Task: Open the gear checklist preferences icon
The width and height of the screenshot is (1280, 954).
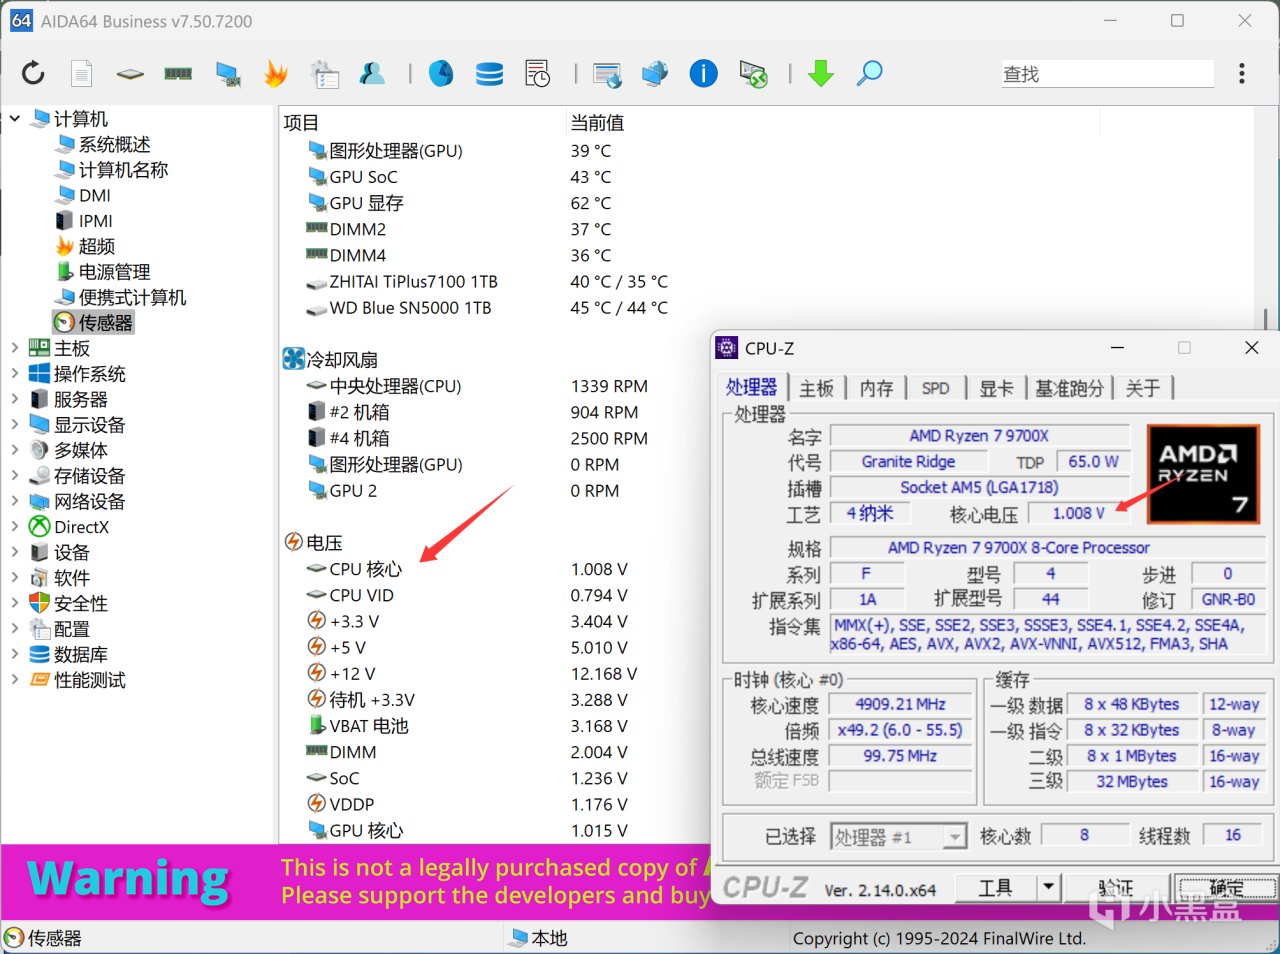Action: click(324, 73)
